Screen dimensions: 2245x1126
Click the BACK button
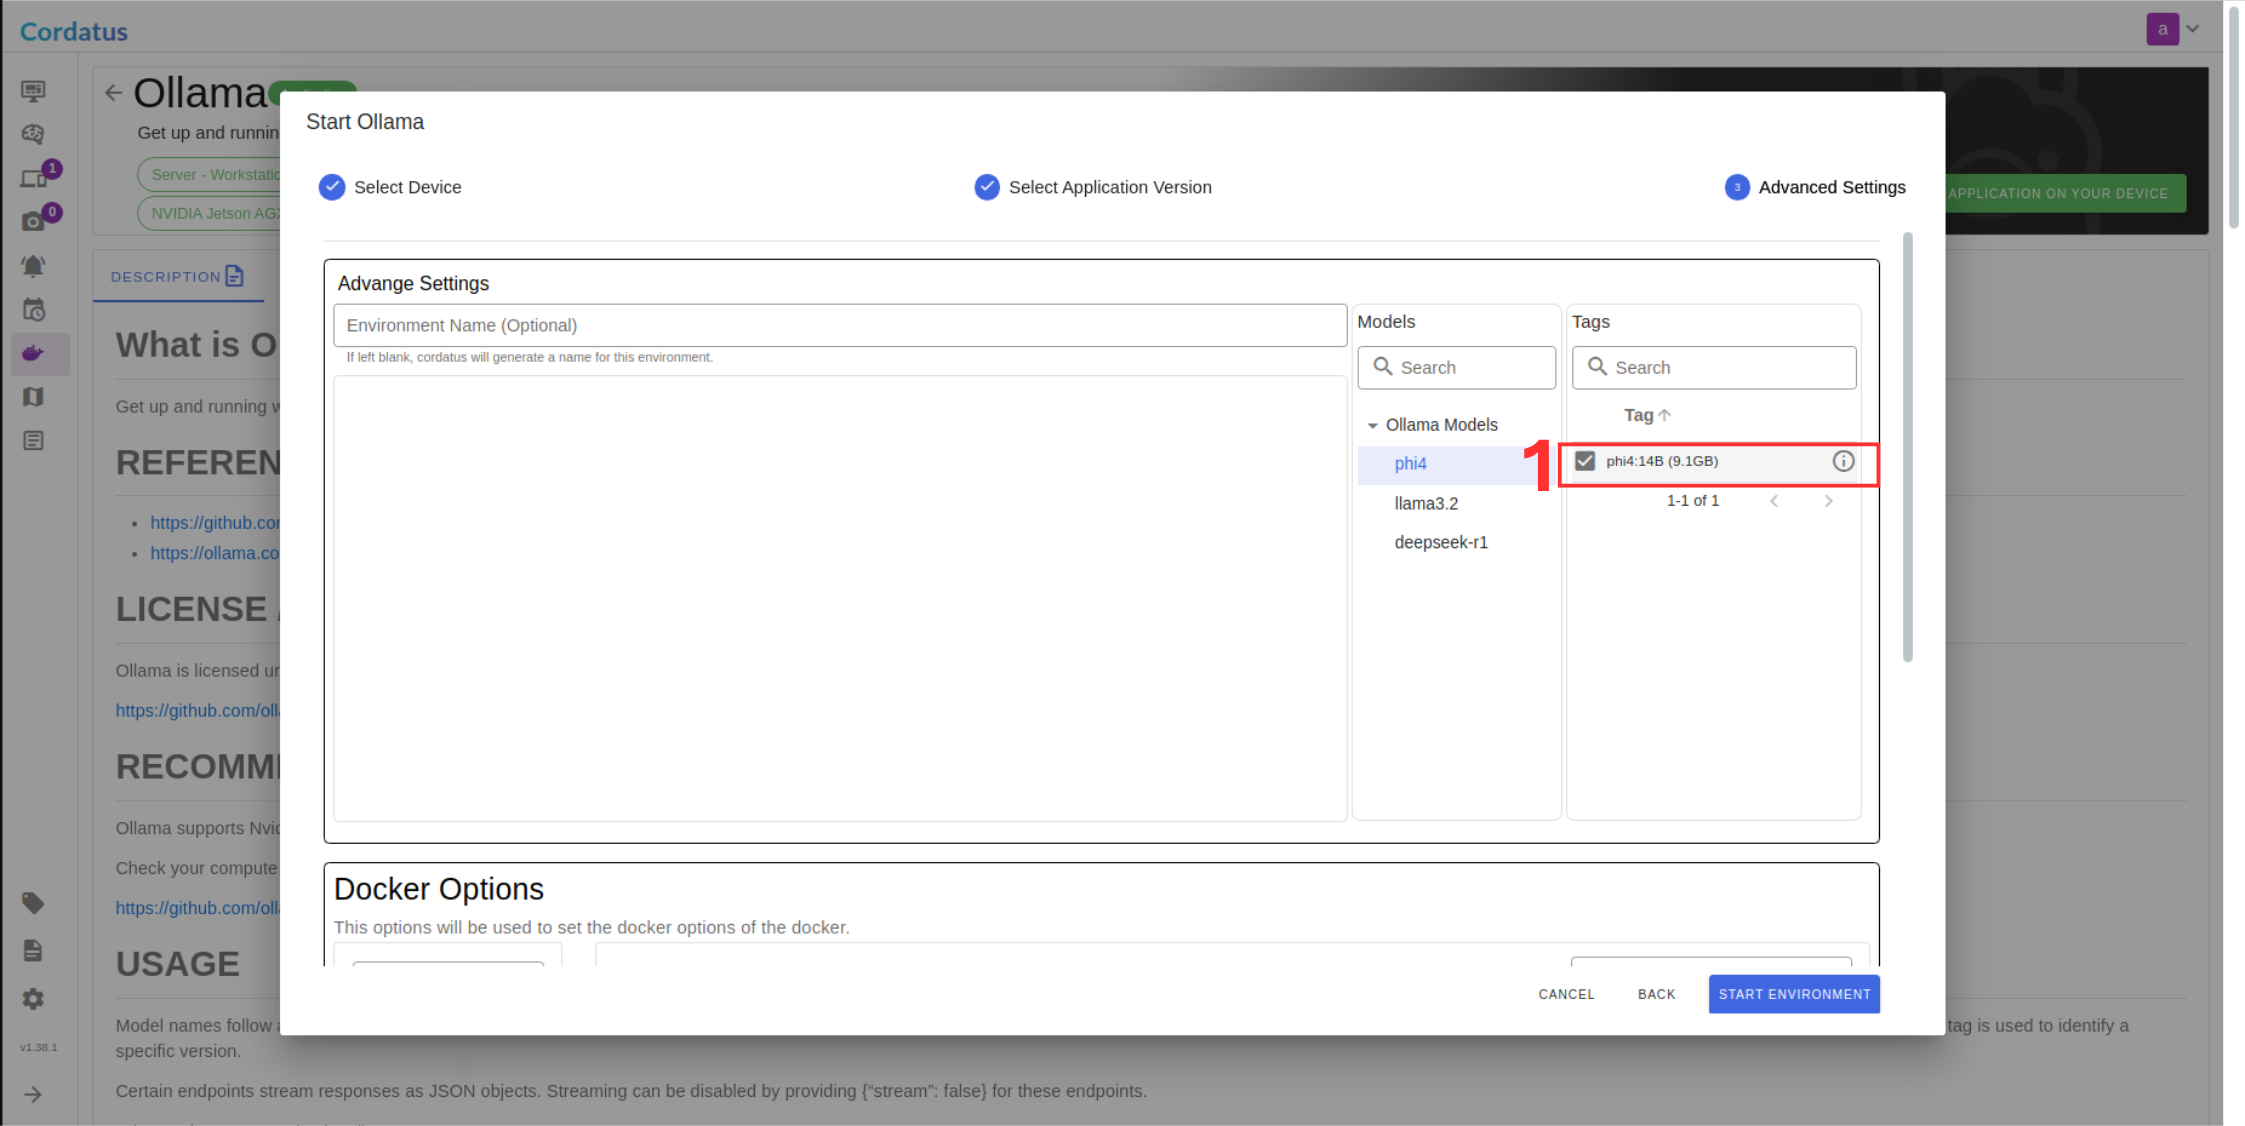click(x=1656, y=994)
